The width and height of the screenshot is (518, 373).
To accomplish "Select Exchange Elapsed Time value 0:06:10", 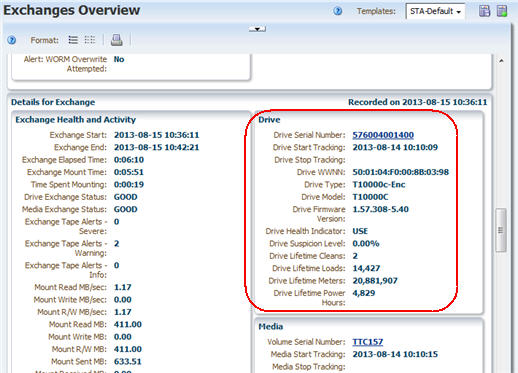I will tap(129, 160).
